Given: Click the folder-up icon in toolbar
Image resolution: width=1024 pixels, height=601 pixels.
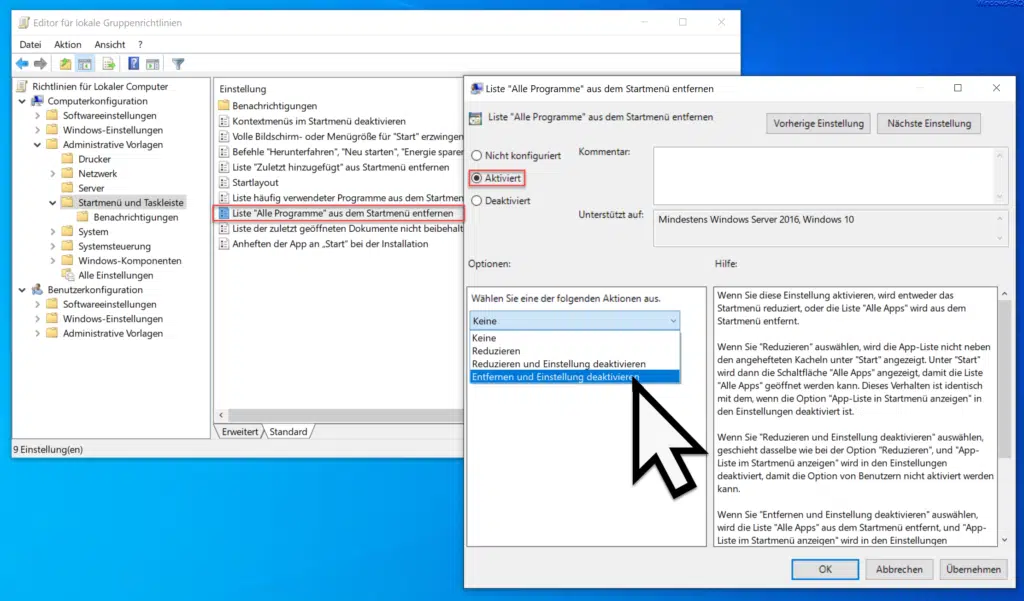Looking at the screenshot, I should (x=66, y=64).
